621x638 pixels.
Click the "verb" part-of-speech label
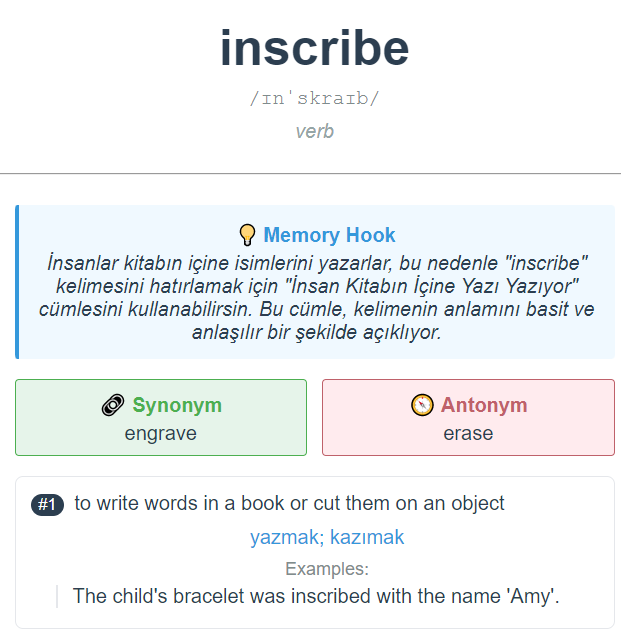[315, 131]
